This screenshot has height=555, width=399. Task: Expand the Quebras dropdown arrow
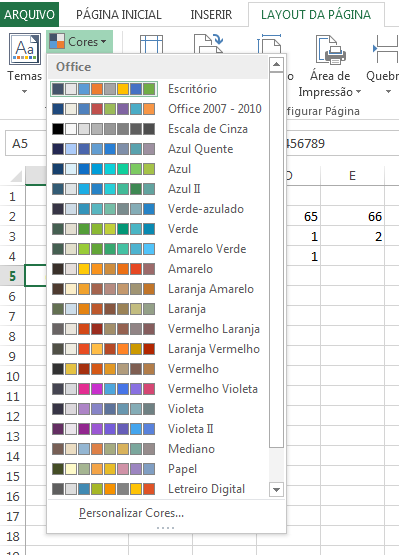(x=388, y=92)
